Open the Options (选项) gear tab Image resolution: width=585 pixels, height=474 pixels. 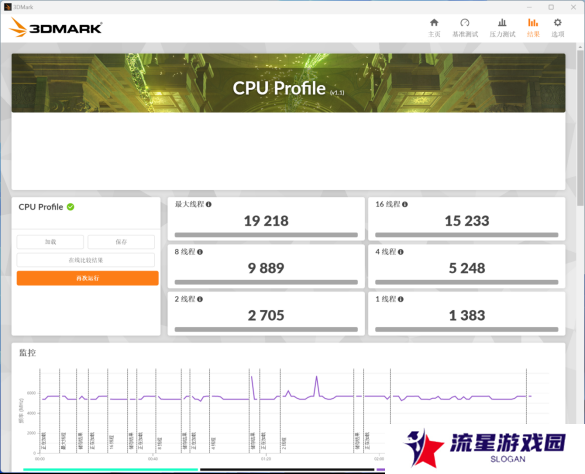[x=558, y=28]
